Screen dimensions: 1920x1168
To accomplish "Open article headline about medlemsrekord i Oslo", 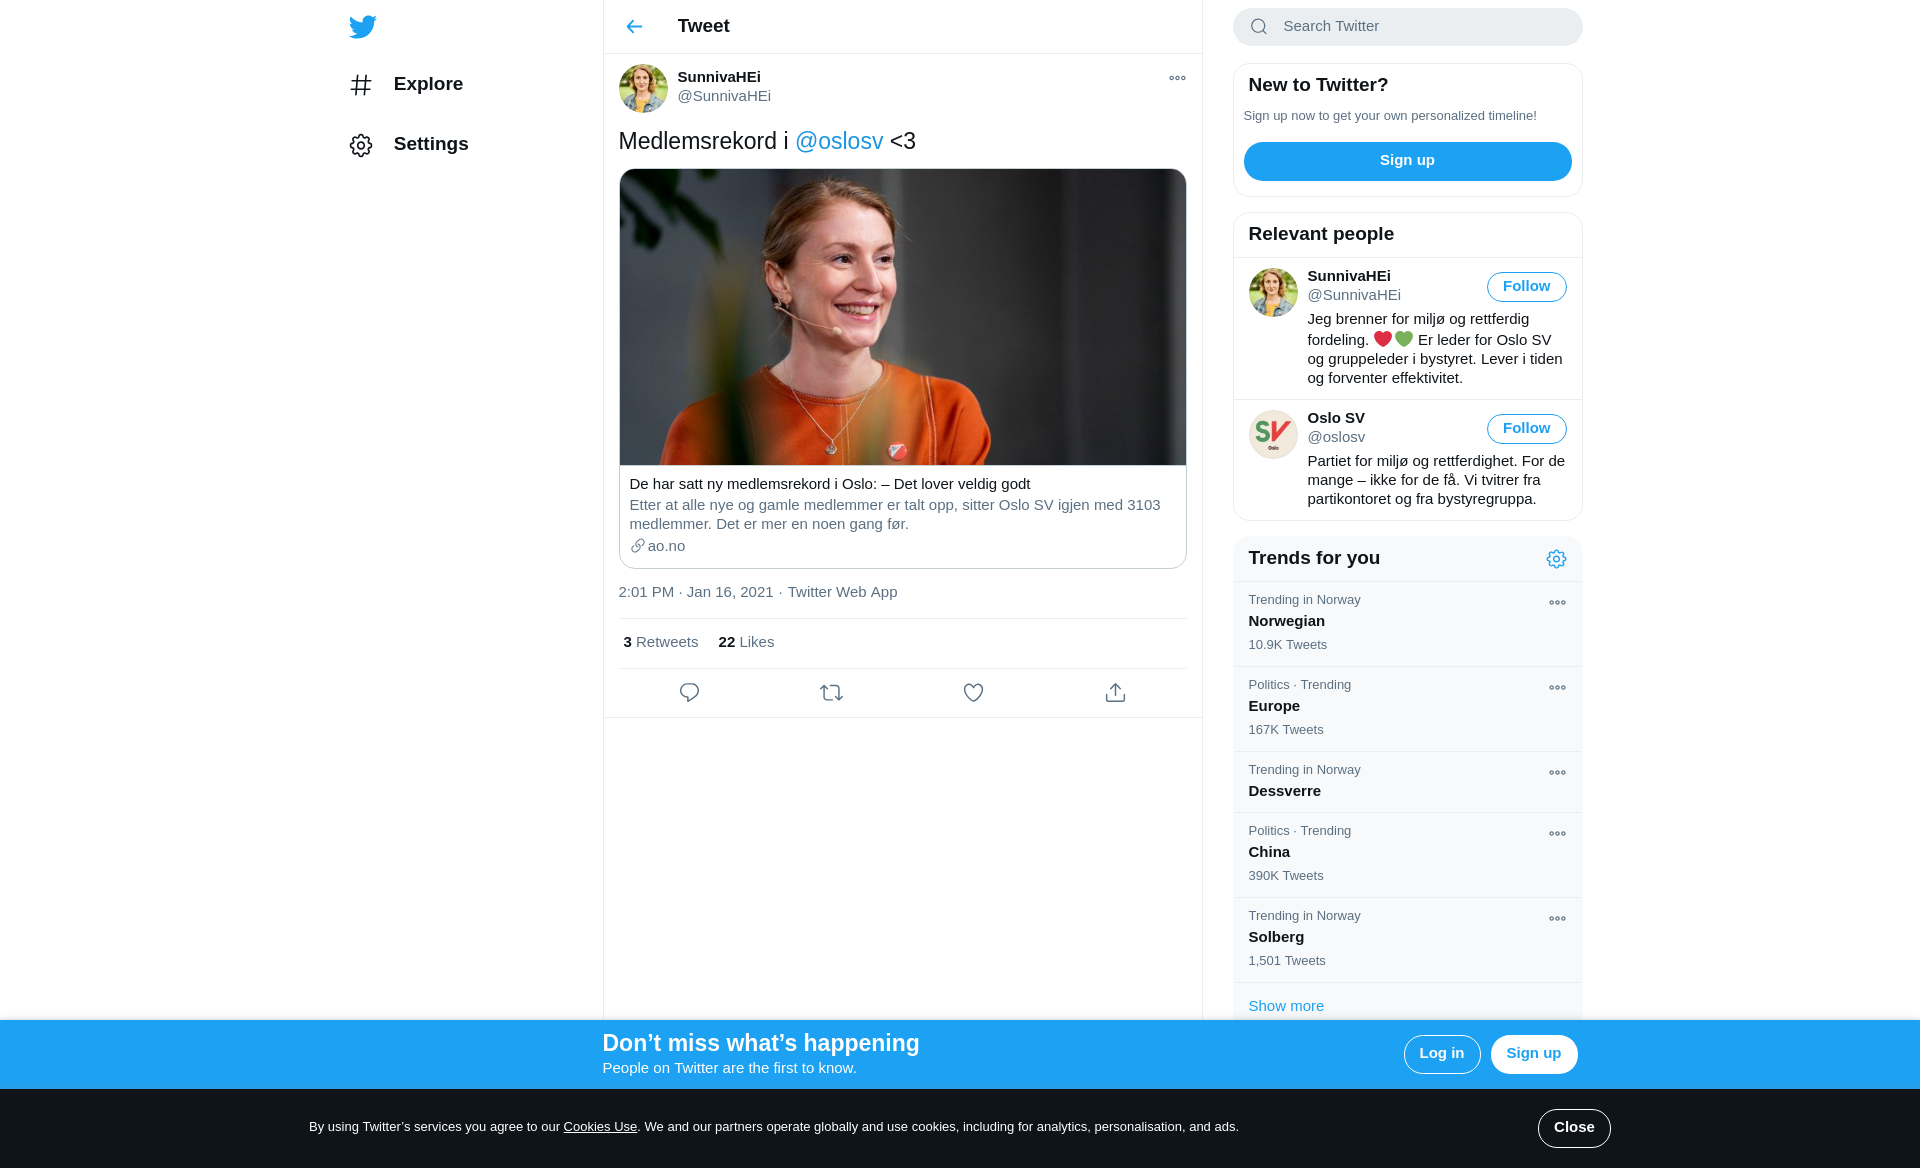I will (830, 484).
